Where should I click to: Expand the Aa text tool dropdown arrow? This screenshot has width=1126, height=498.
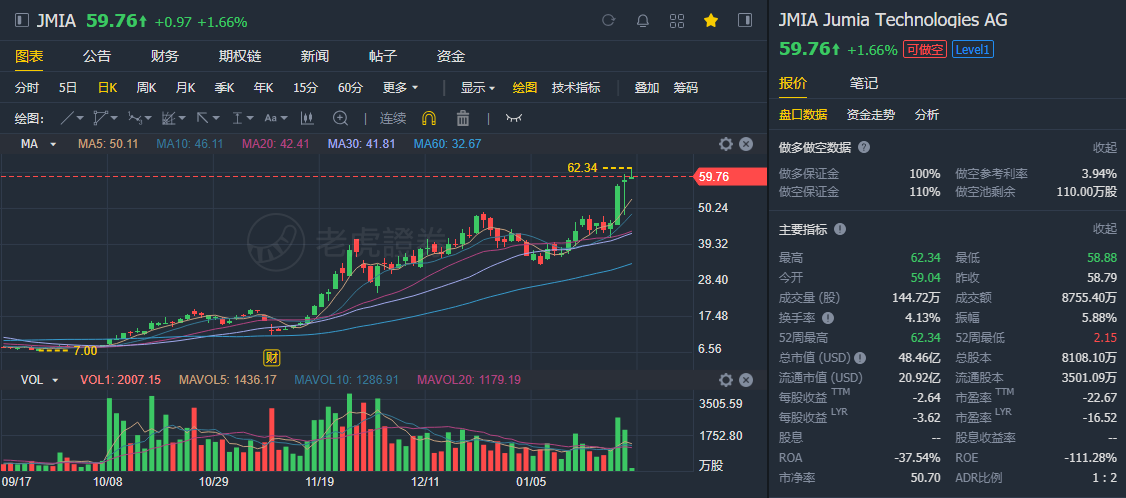coord(284,118)
